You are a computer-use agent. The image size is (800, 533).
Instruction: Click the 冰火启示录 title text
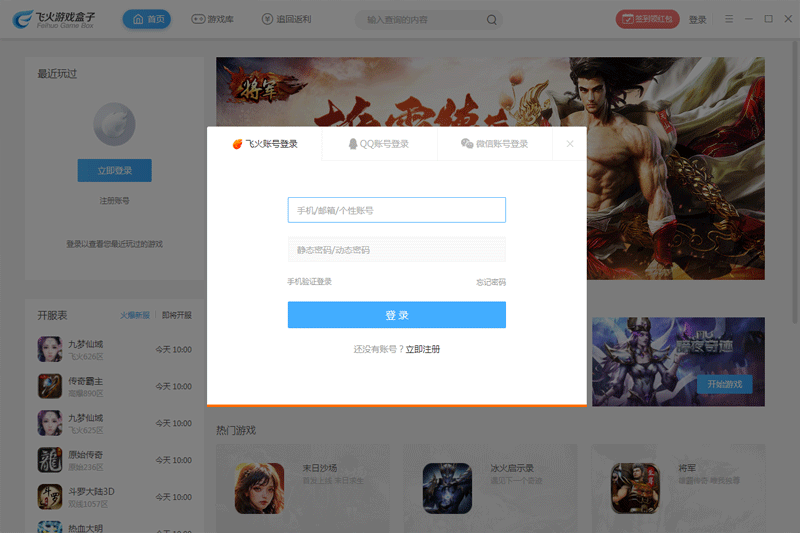pos(512,468)
